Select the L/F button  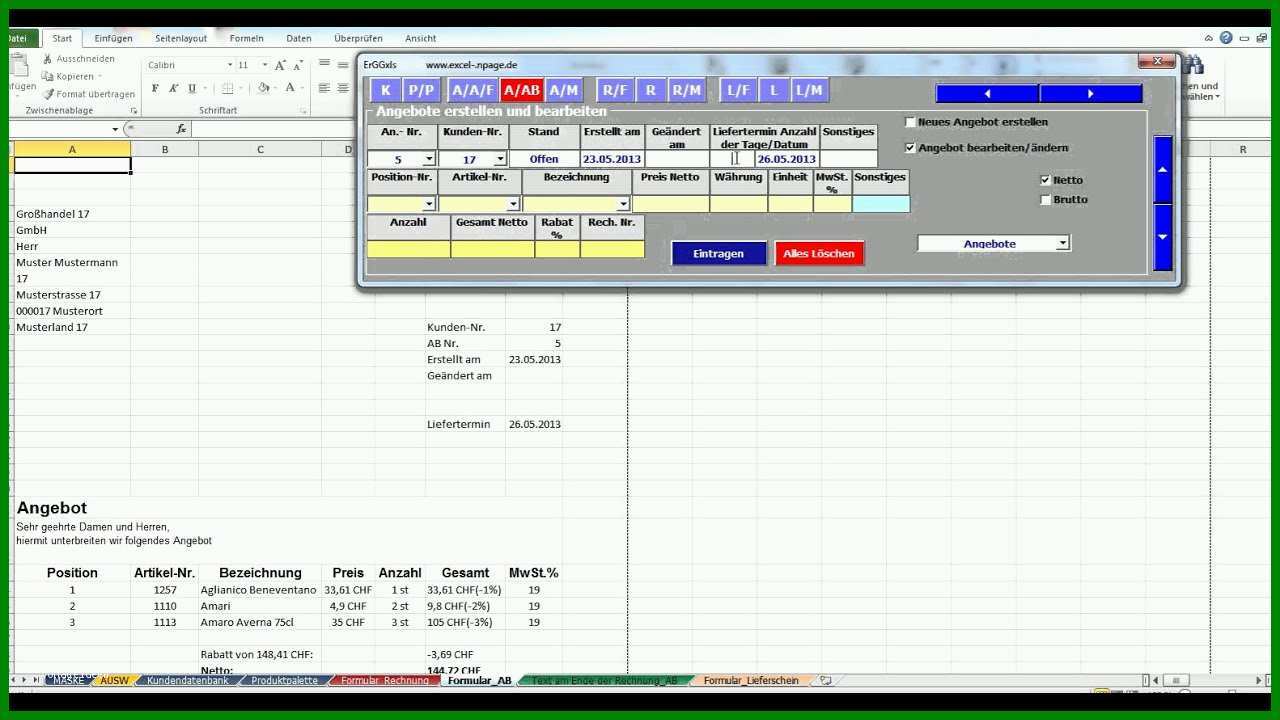(x=738, y=90)
